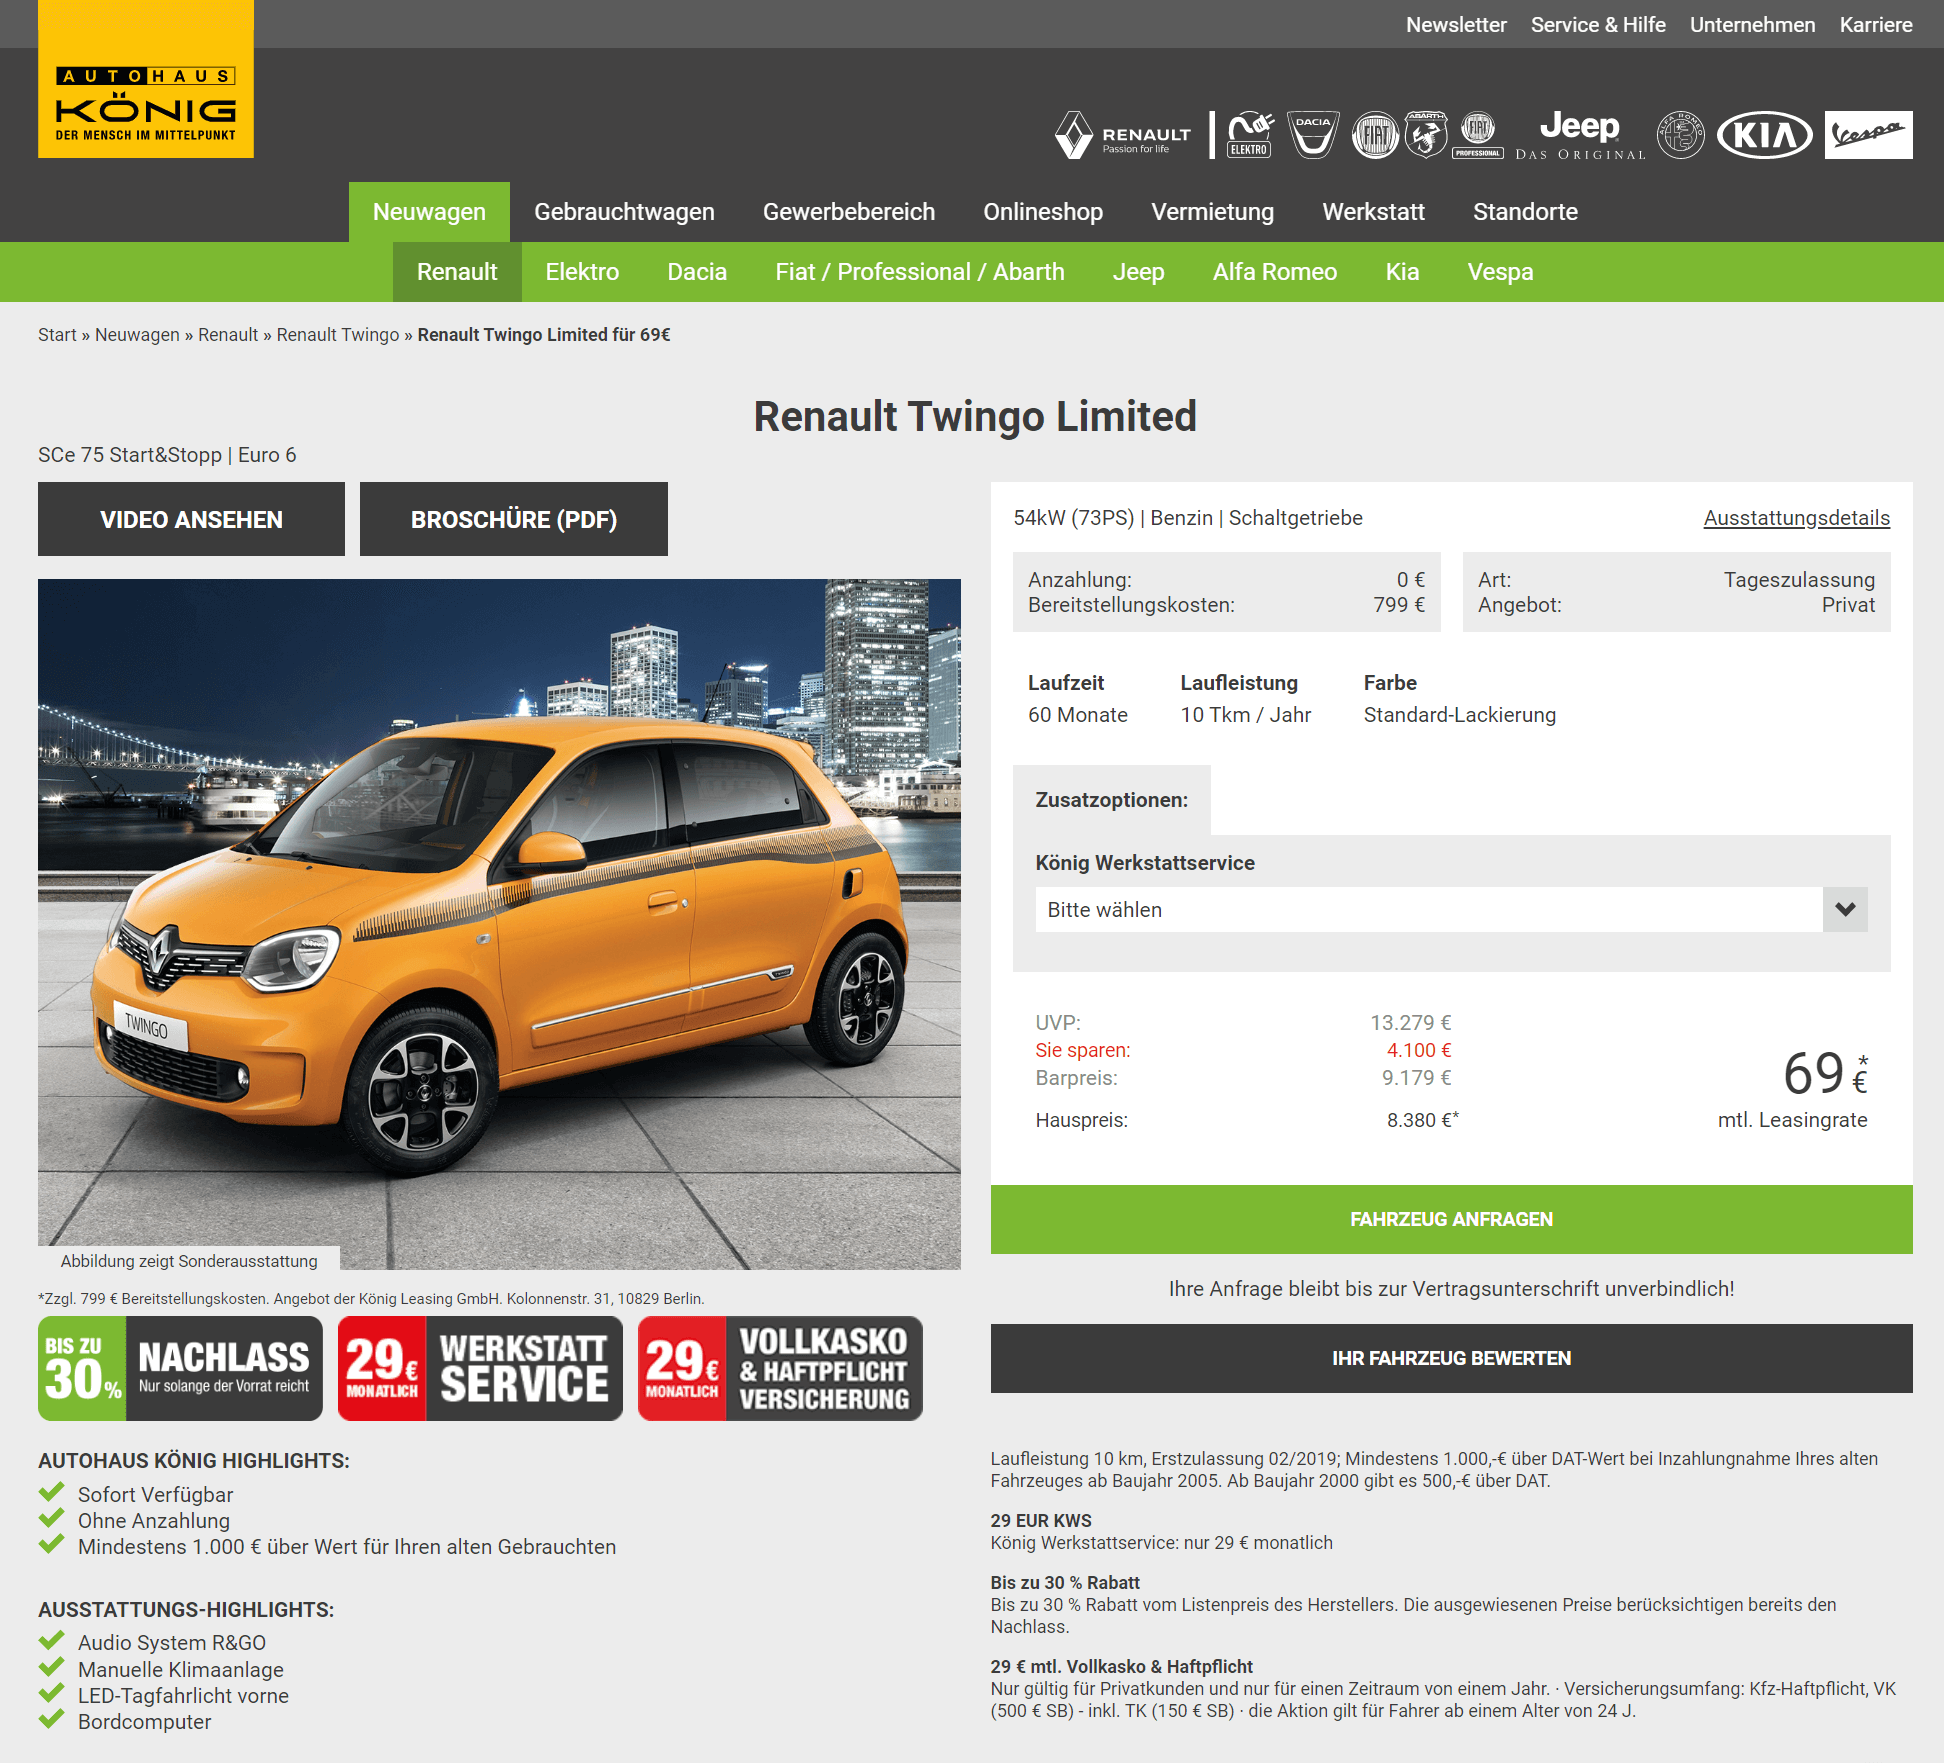This screenshot has height=1763, width=1944.
Task: Open Vespa submenu item
Action: 1500,272
